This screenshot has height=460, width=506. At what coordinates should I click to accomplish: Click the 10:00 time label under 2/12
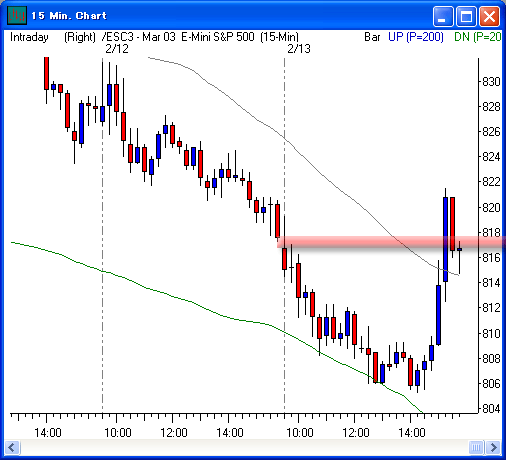pos(118,433)
